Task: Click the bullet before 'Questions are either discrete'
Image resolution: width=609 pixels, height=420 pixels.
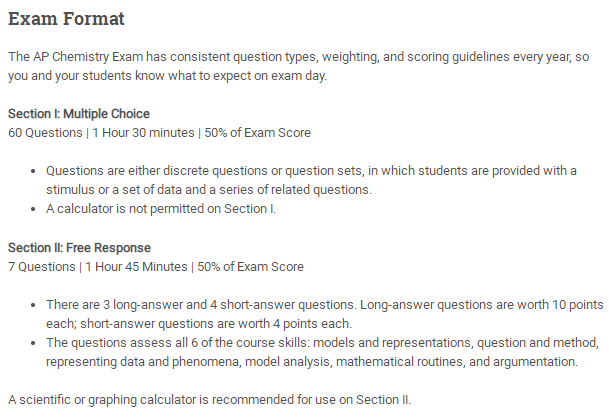Action: point(33,171)
